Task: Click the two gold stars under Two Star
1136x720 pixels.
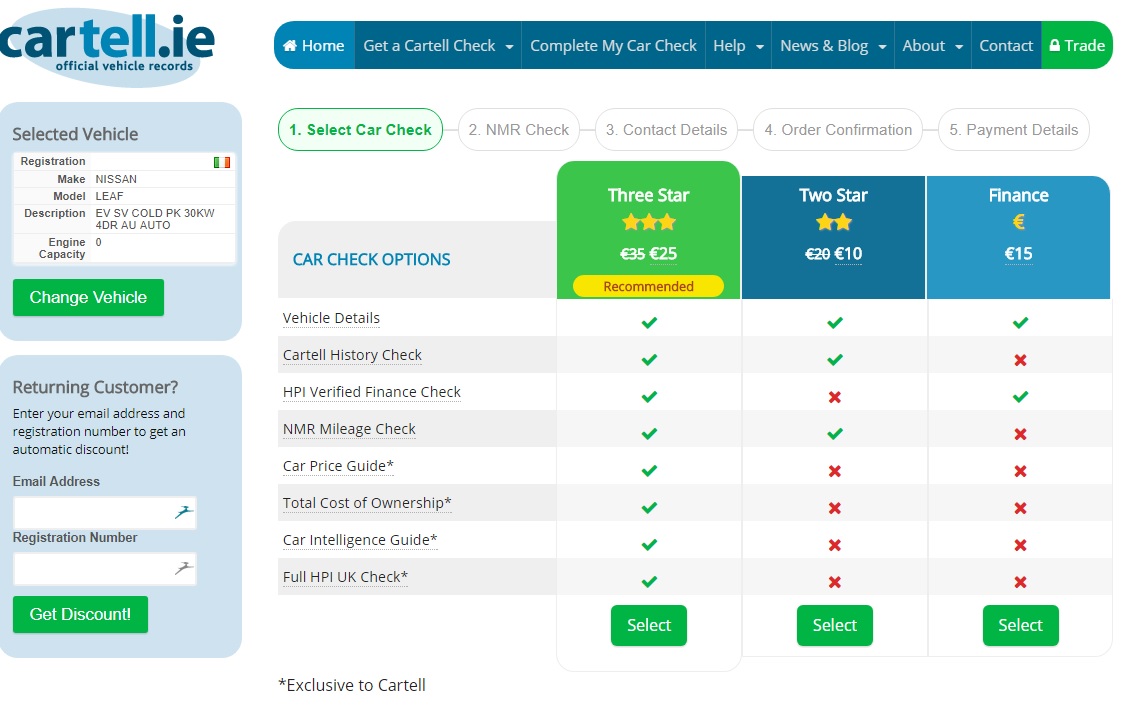Action: click(834, 222)
